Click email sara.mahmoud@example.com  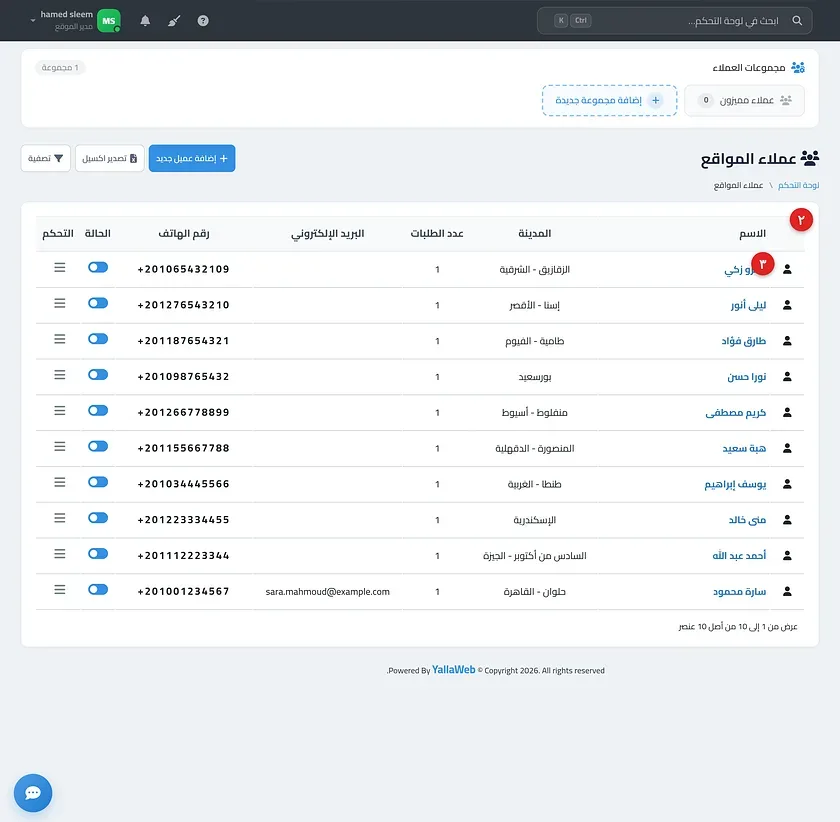point(327,592)
